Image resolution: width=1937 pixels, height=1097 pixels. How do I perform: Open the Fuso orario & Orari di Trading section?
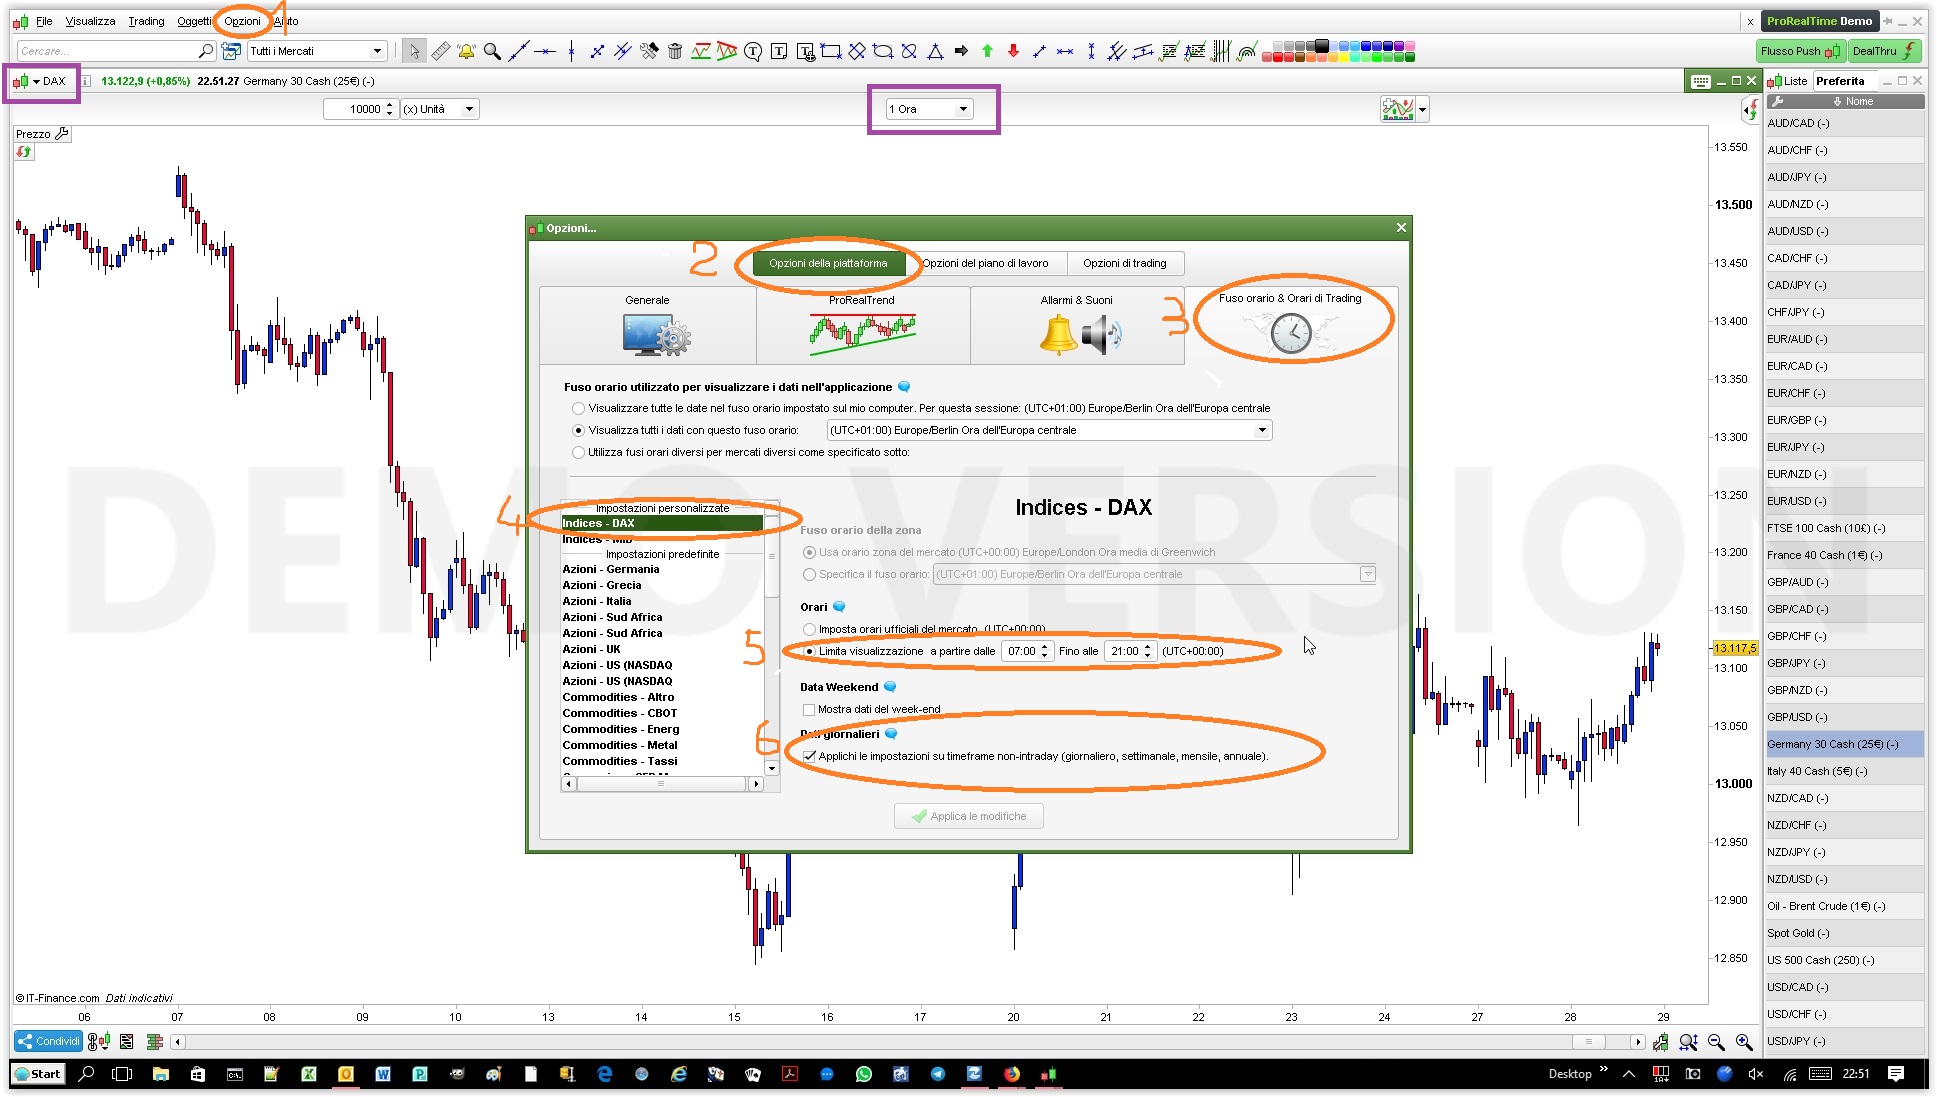coord(1290,324)
